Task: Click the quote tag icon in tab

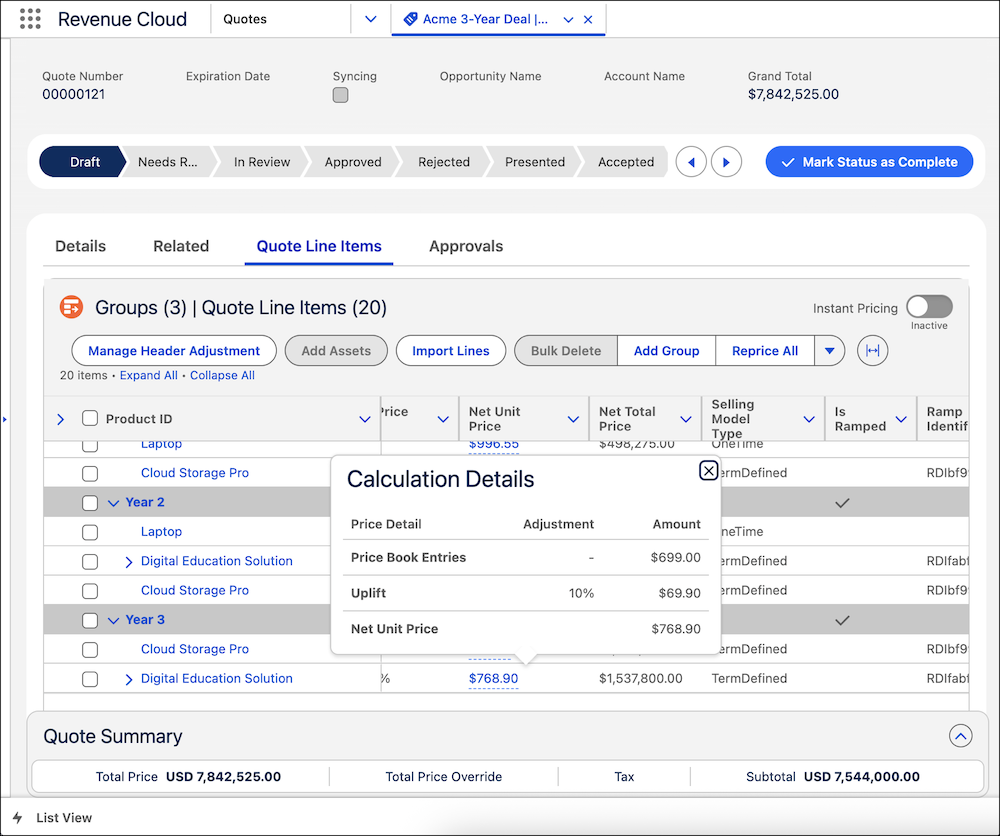Action: pyautogui.click(x=411, y=19)
